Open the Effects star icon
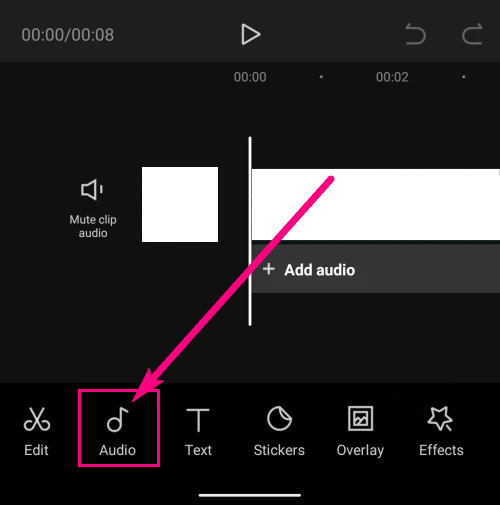Viewport: 500px width, 505px height. (440, 418)
